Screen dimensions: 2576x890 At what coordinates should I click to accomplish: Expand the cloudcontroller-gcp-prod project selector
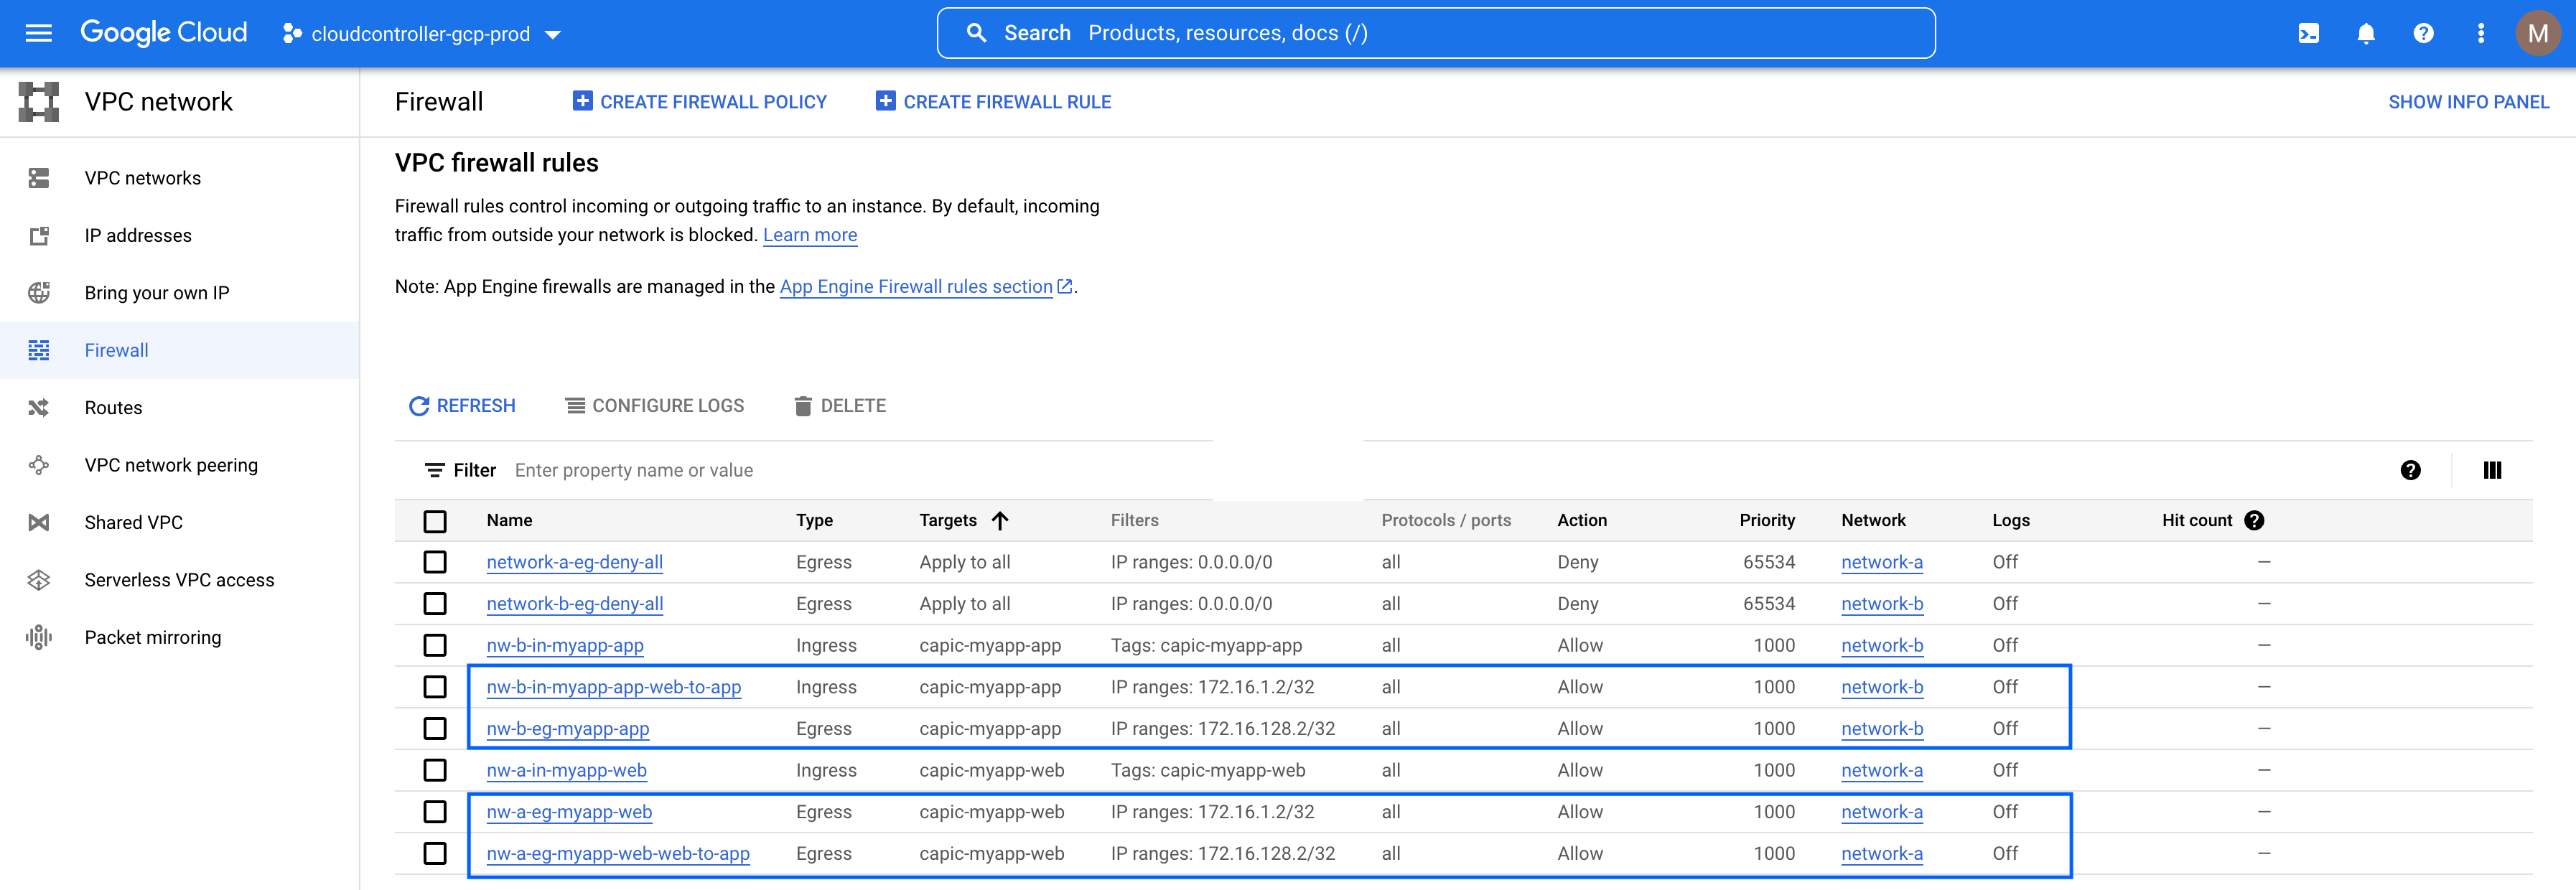coord(421,34)
